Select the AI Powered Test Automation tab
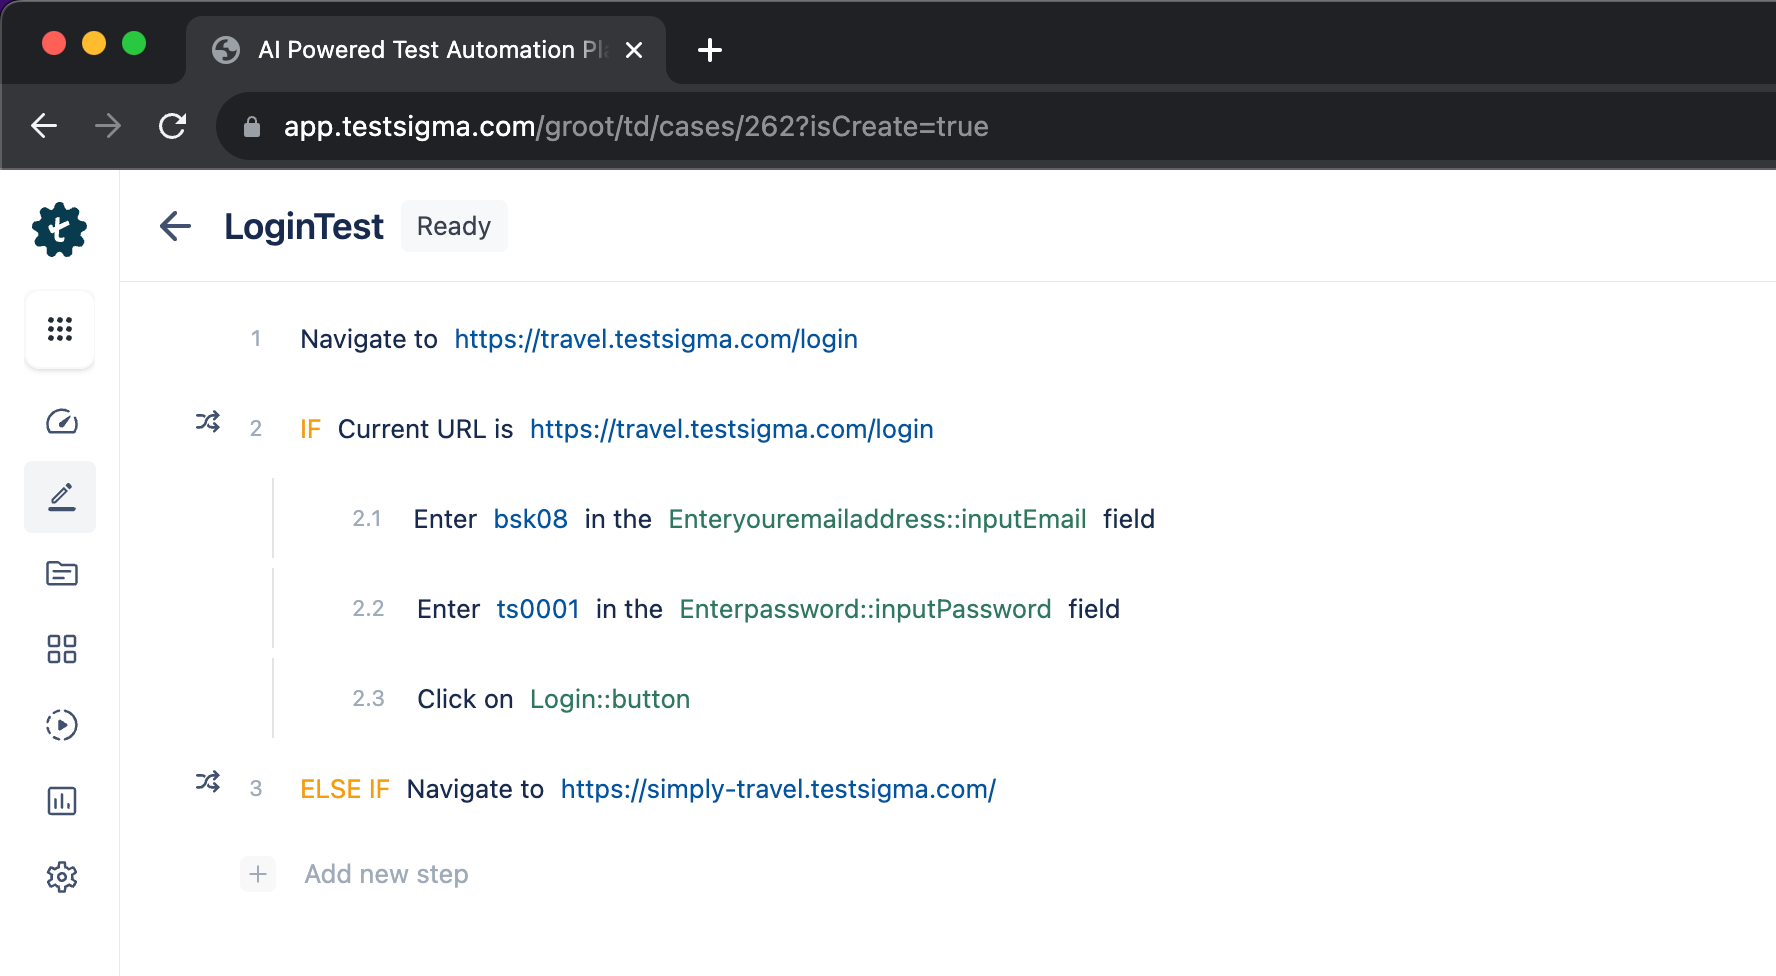Viewport: 1776px width, 976px height. [x=426, y=50]
